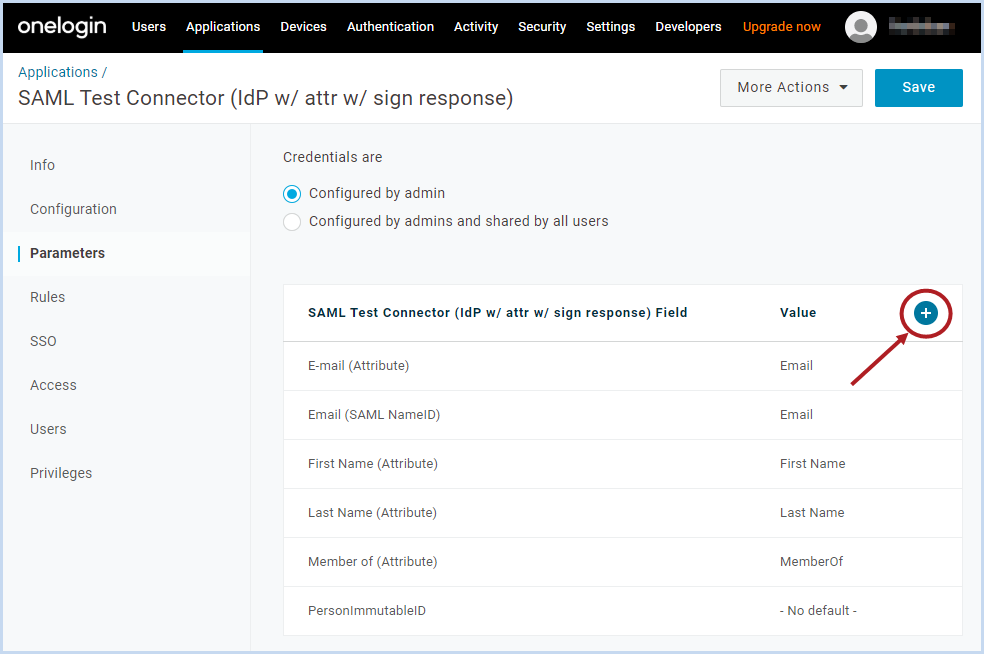Click the MemberOf value cell
984x654 pixels.
(811, 562)
